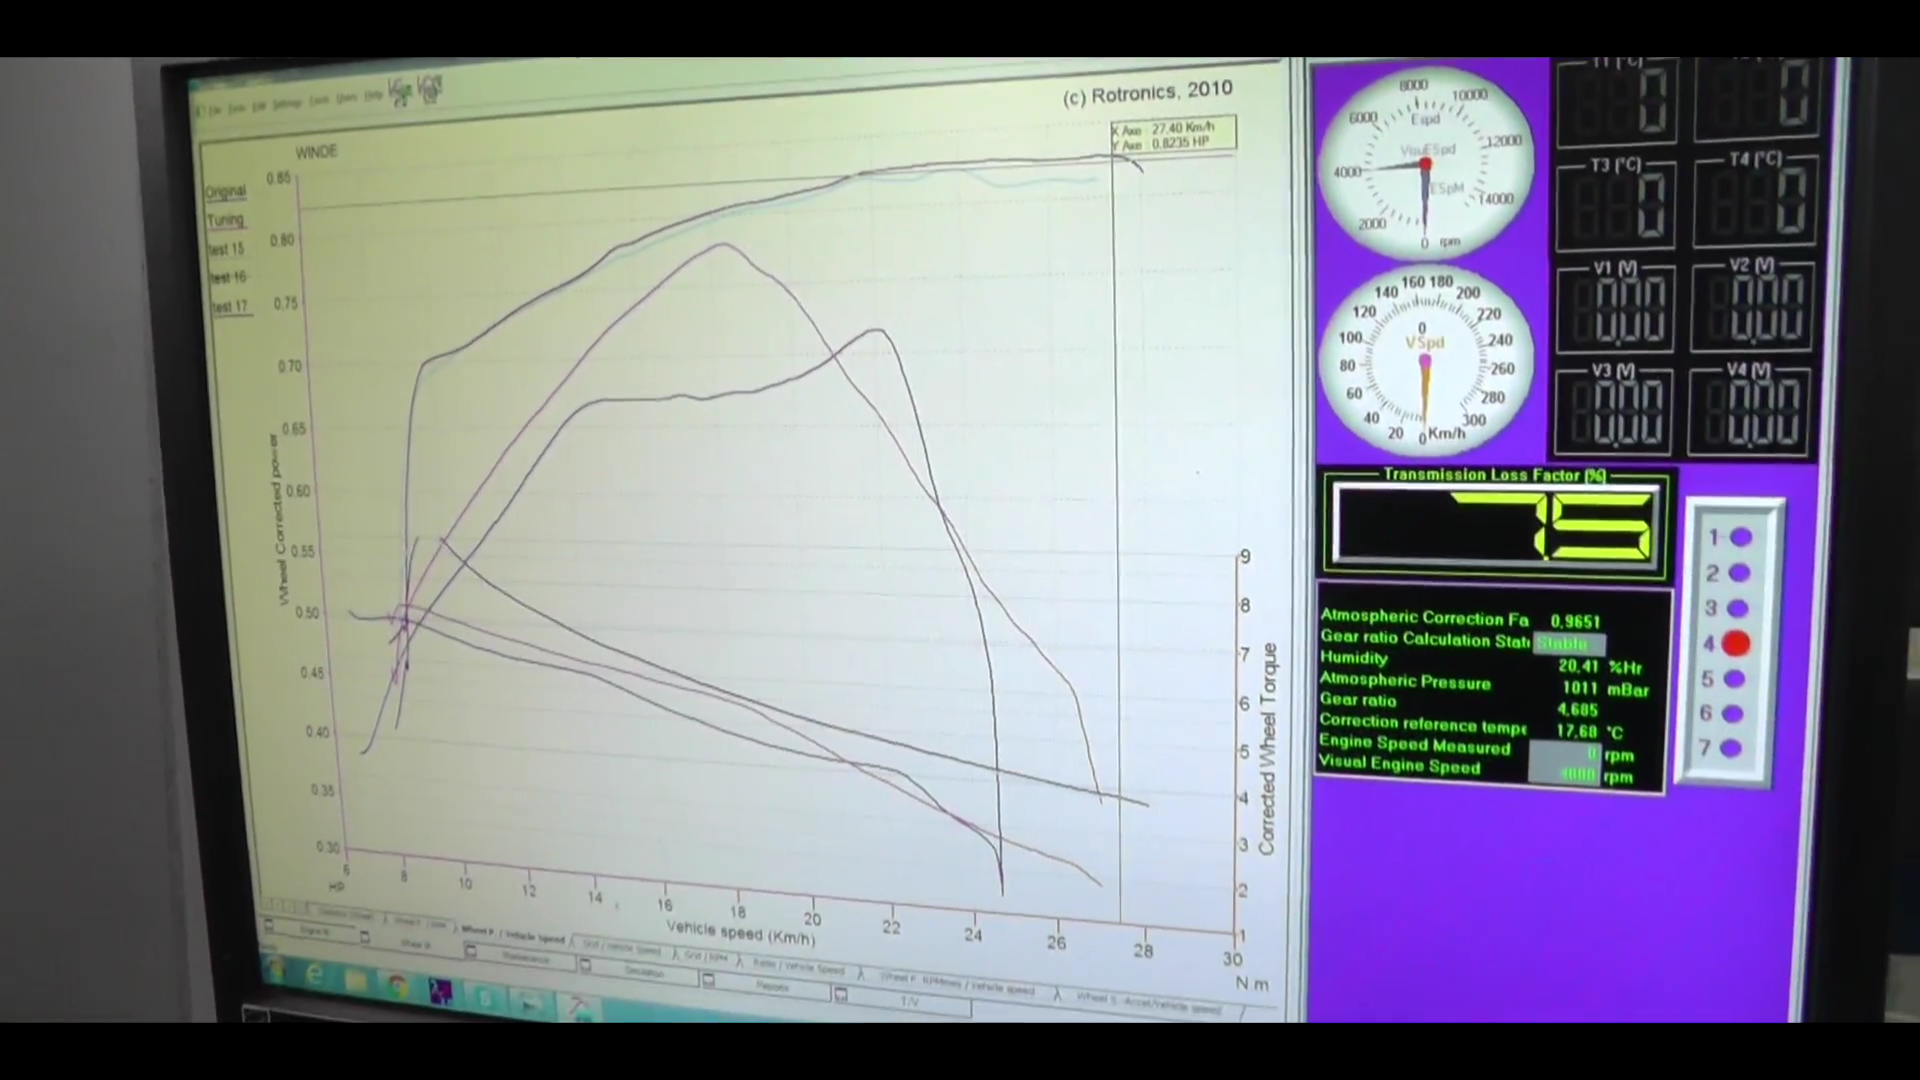Image resolution: width=1920 pixels, height=1080 pixels.
Task: Click the V3 voltage display
Action: [1613, 411]
